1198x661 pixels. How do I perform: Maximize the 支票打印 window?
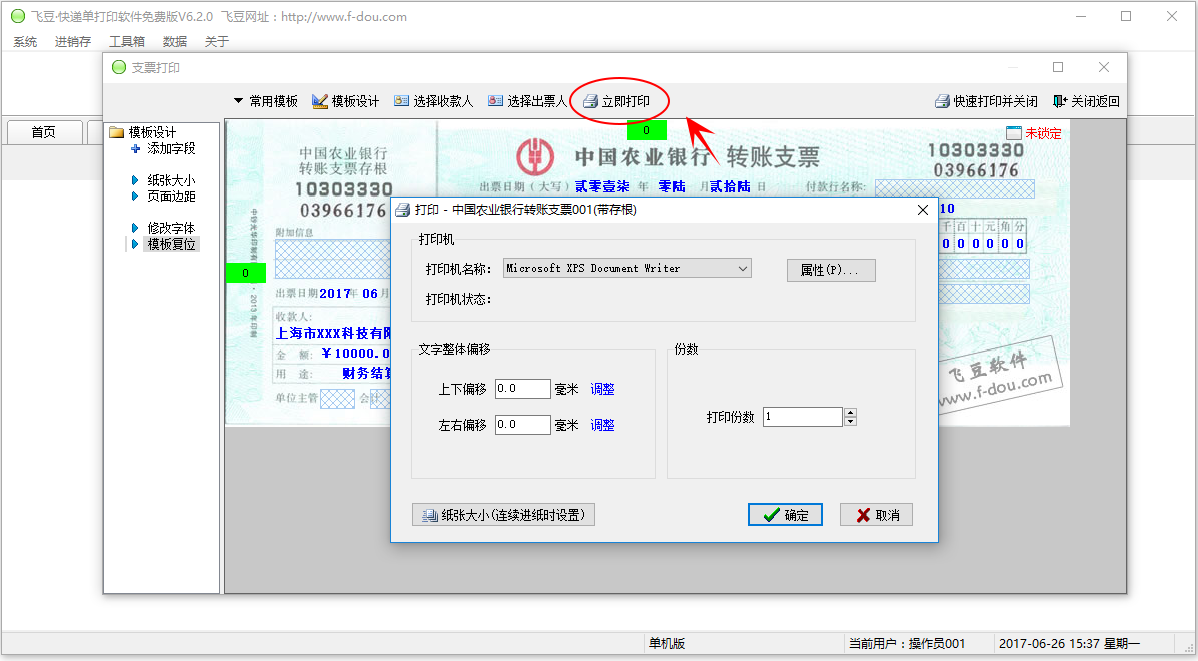pos(1058,67)
